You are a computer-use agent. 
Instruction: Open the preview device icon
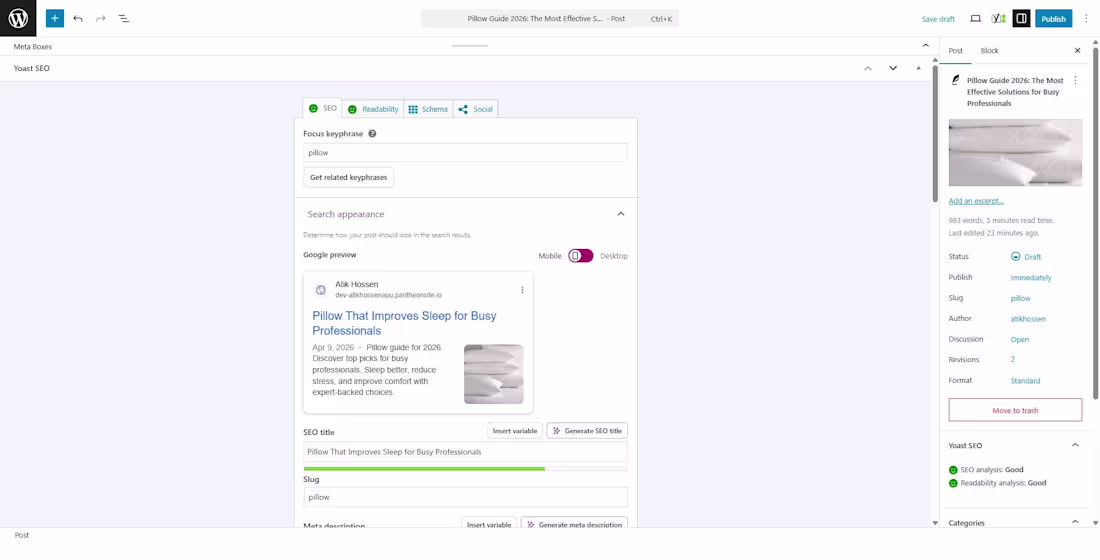(x=975, y=19)
